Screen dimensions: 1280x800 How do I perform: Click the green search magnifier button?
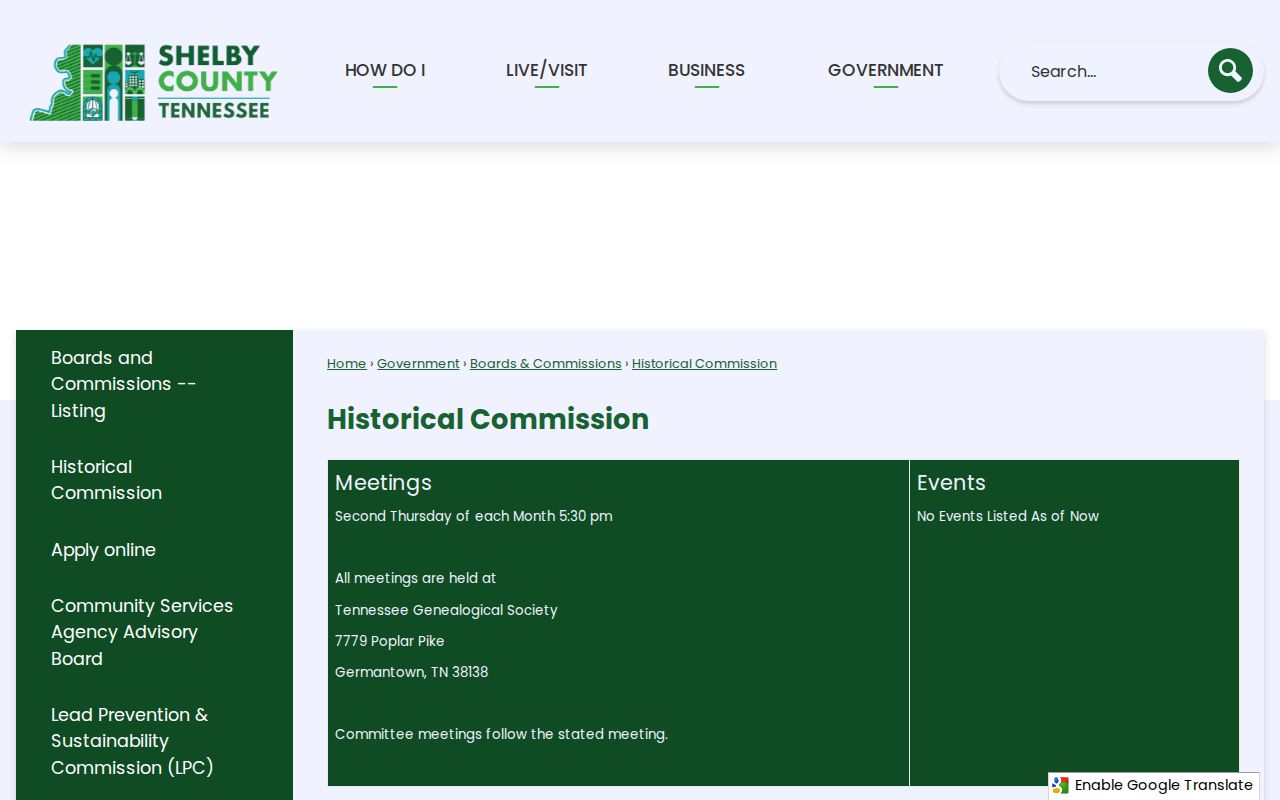1230,71
